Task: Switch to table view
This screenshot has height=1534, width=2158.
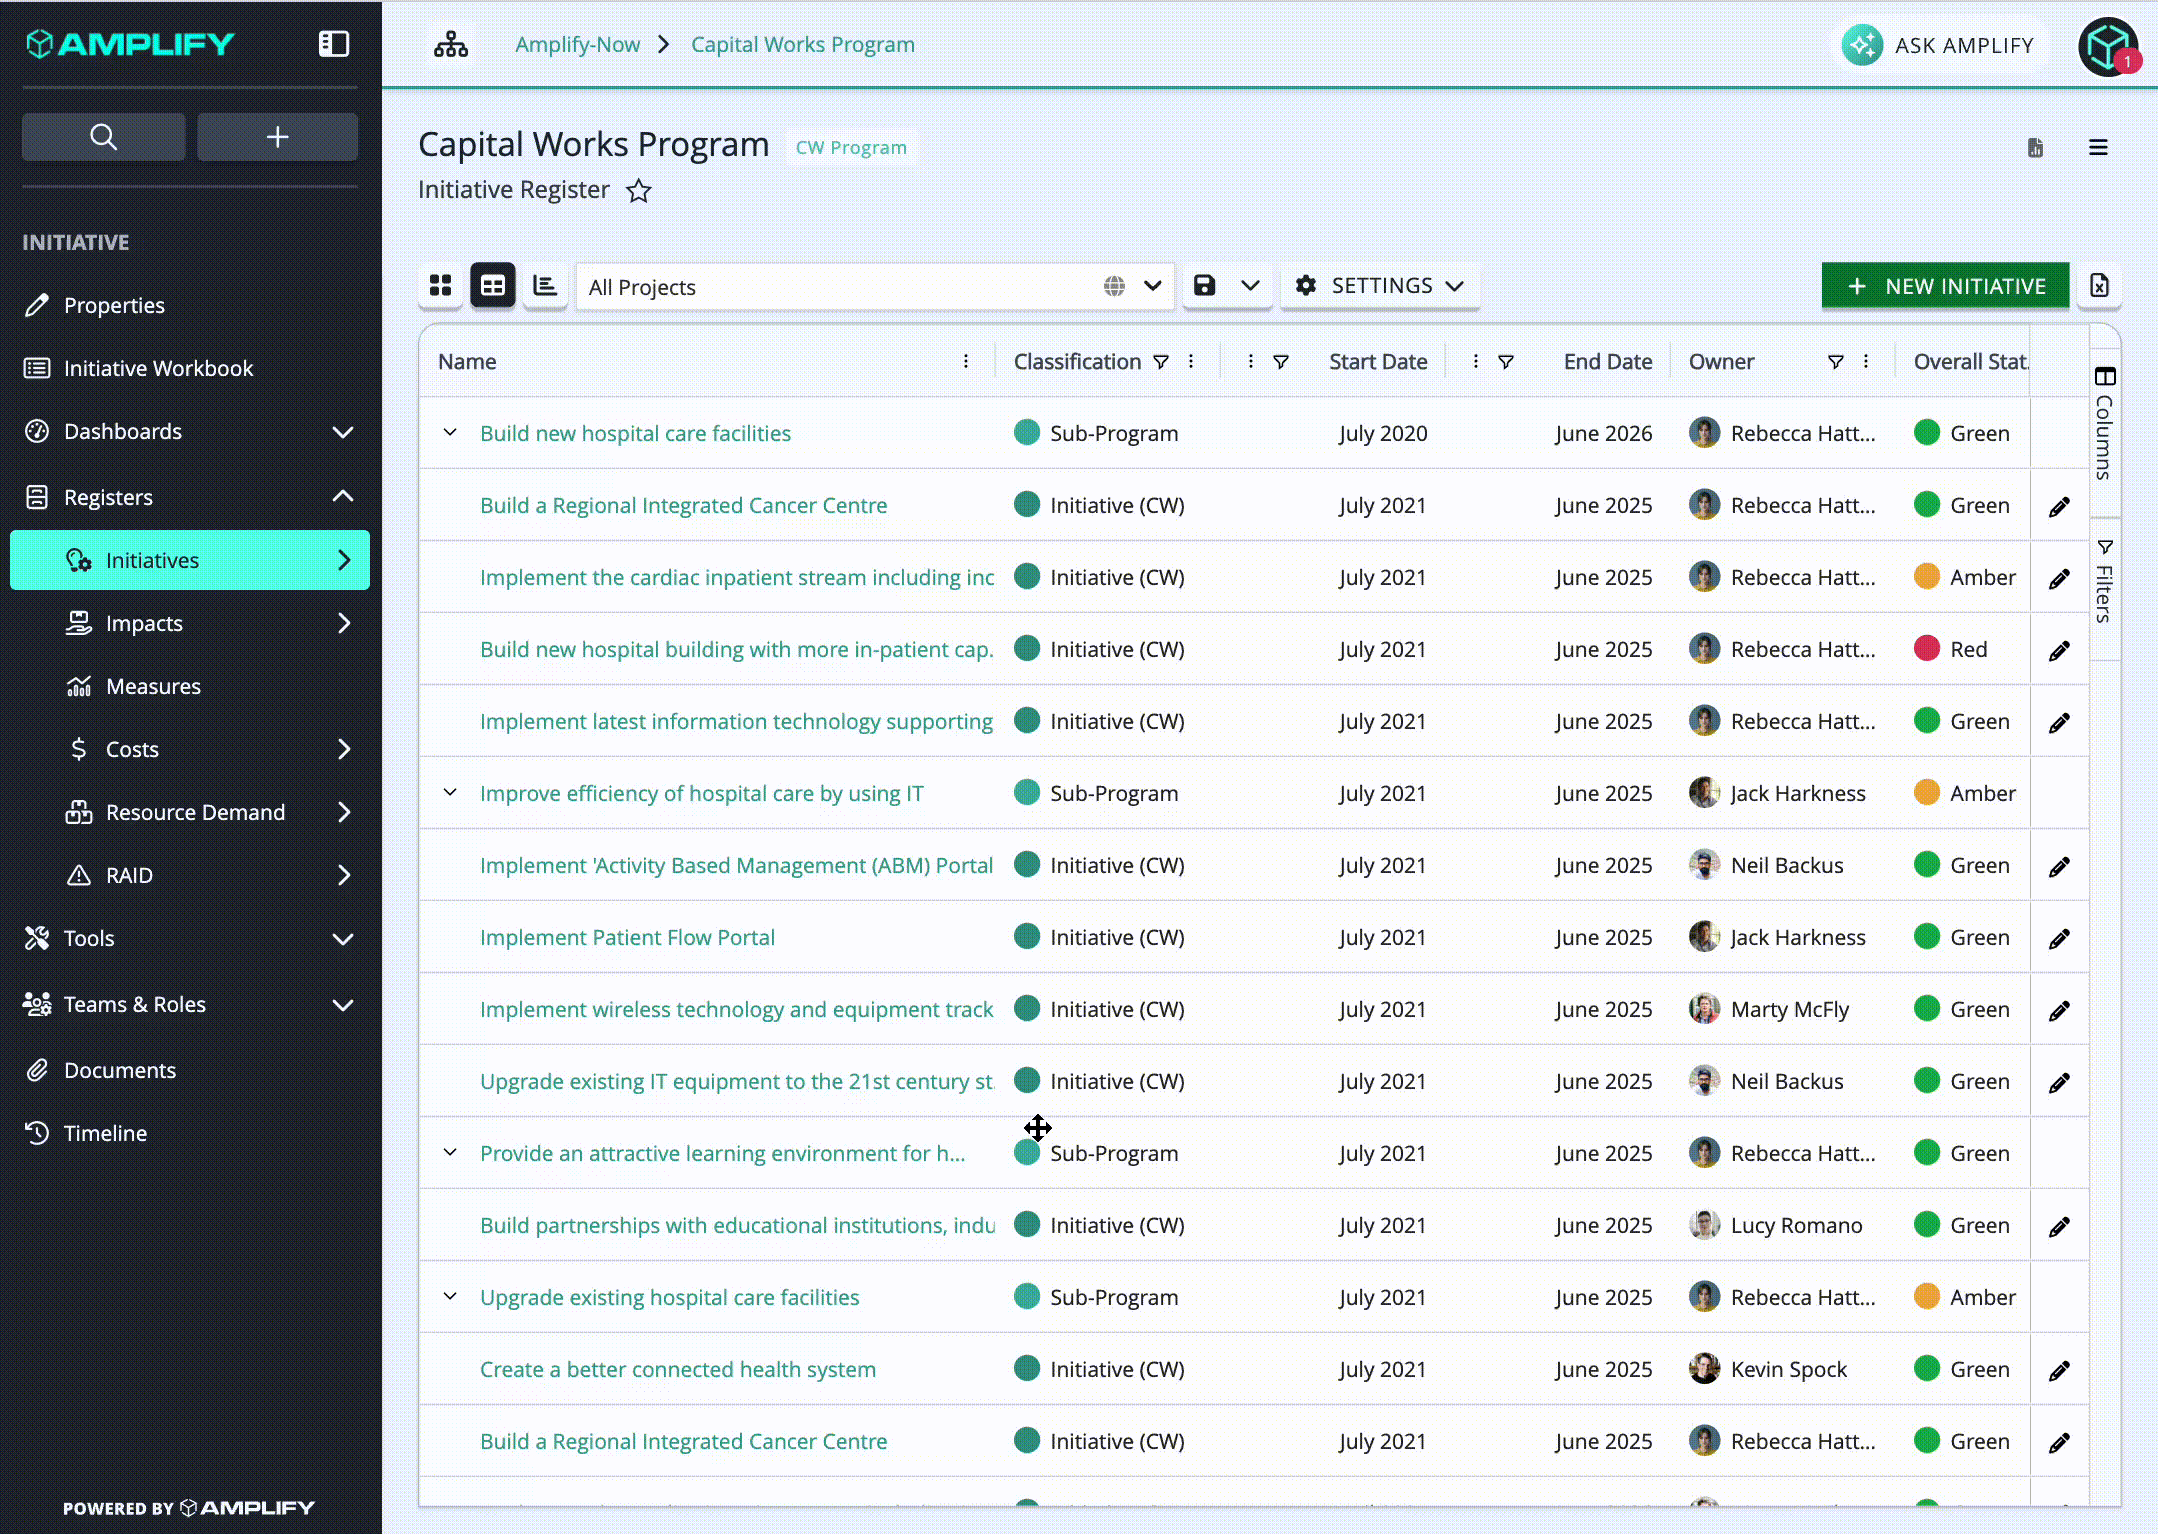Action: (493, 286)
